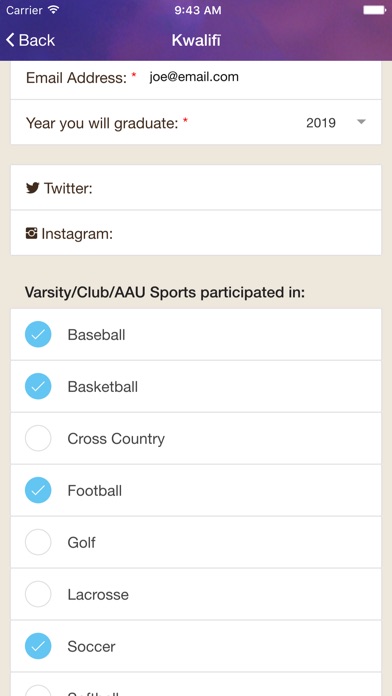Screen dimensions: 392x696
Task: Uncheck the Basketball sport option
Action: click(x=196, y=387)
